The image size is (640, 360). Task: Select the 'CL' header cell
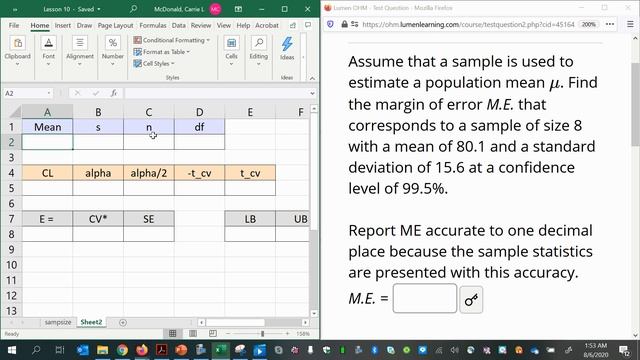(x=47, y=173)
